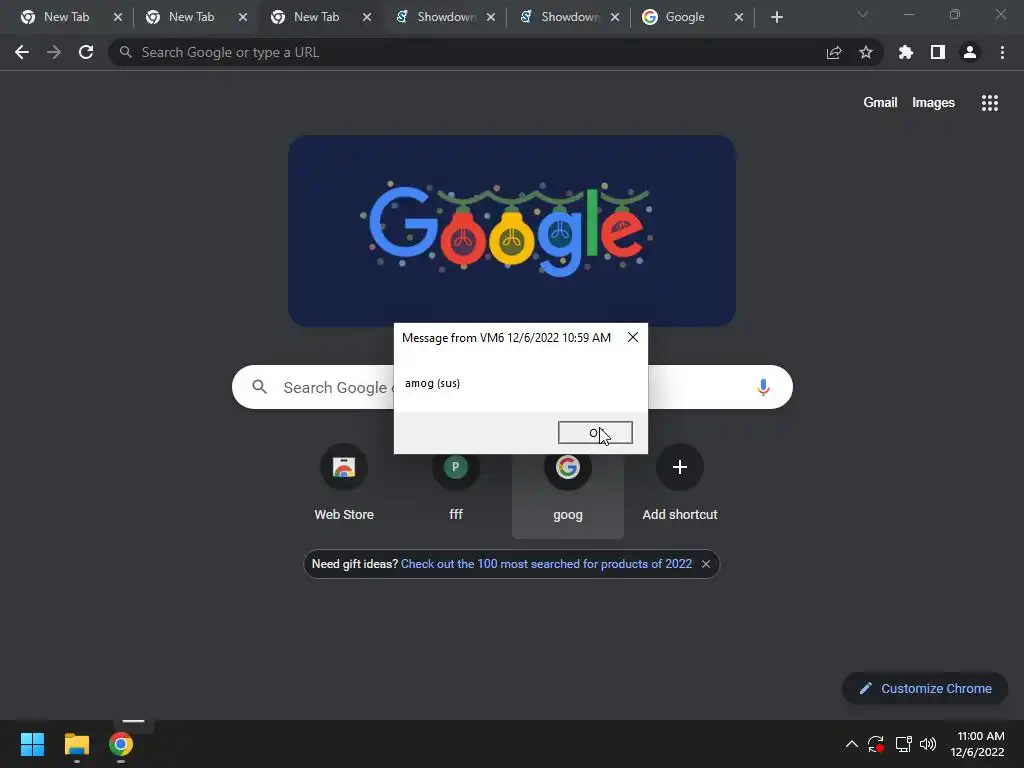Open the Chrome profile menu
The width and height of the screenshot is (1024, 768).
(x=970, y=52)
